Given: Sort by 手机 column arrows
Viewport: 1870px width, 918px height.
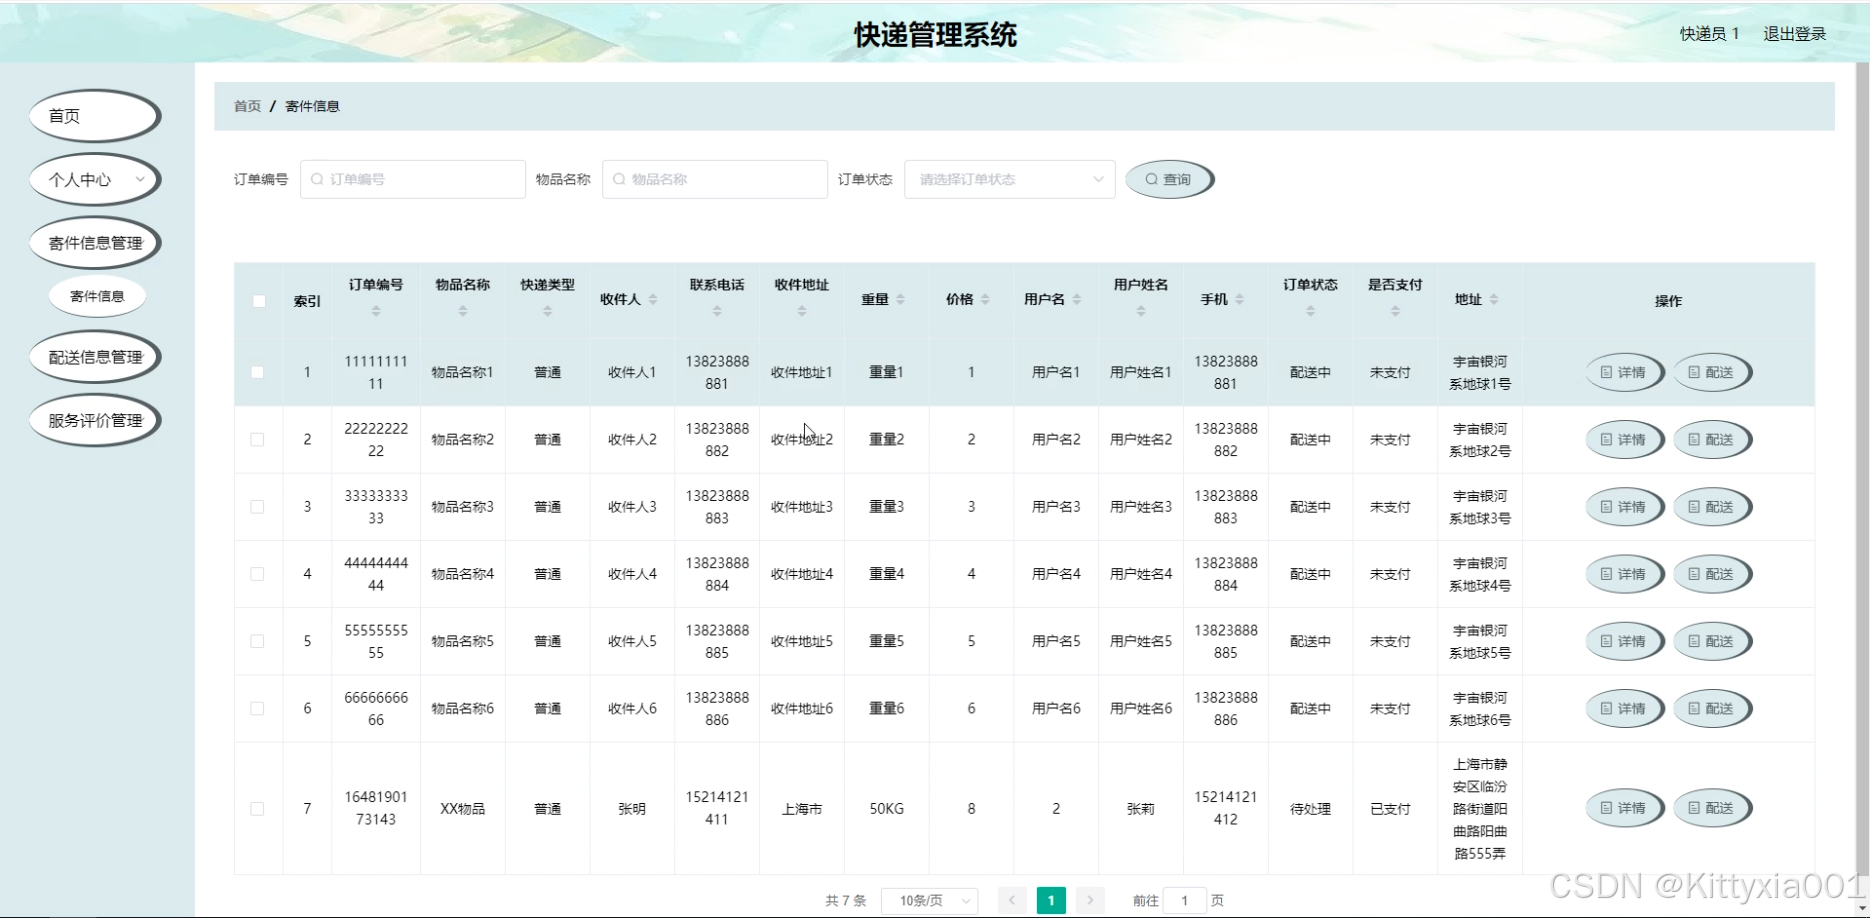Looking at the screenshot, I should [x=1240, y=300].
